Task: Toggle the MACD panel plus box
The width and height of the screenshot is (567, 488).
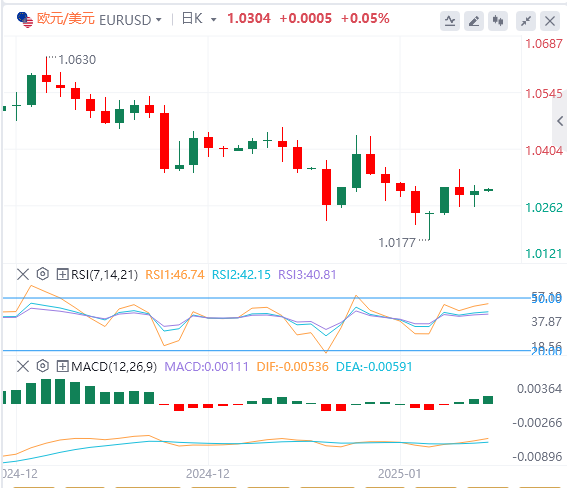Action: [62, 367]
